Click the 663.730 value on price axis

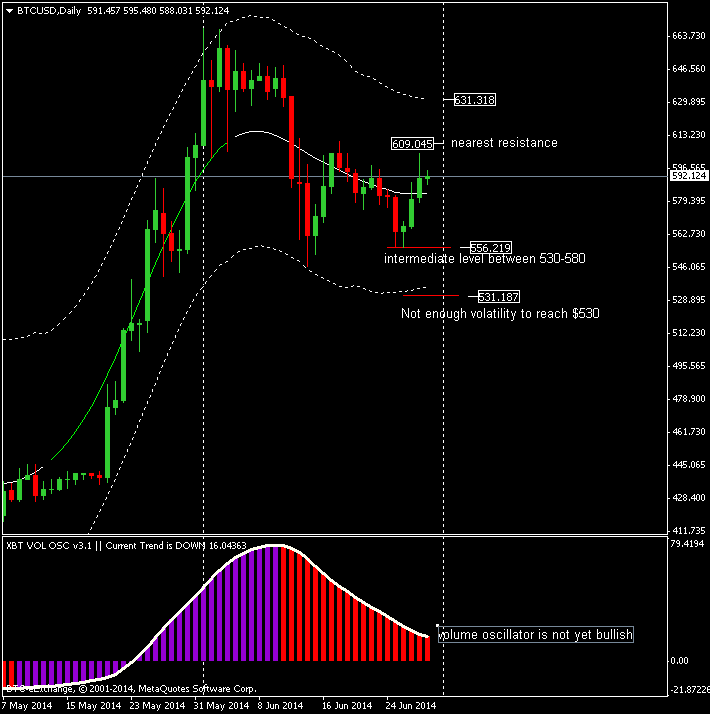pos(688,36)
